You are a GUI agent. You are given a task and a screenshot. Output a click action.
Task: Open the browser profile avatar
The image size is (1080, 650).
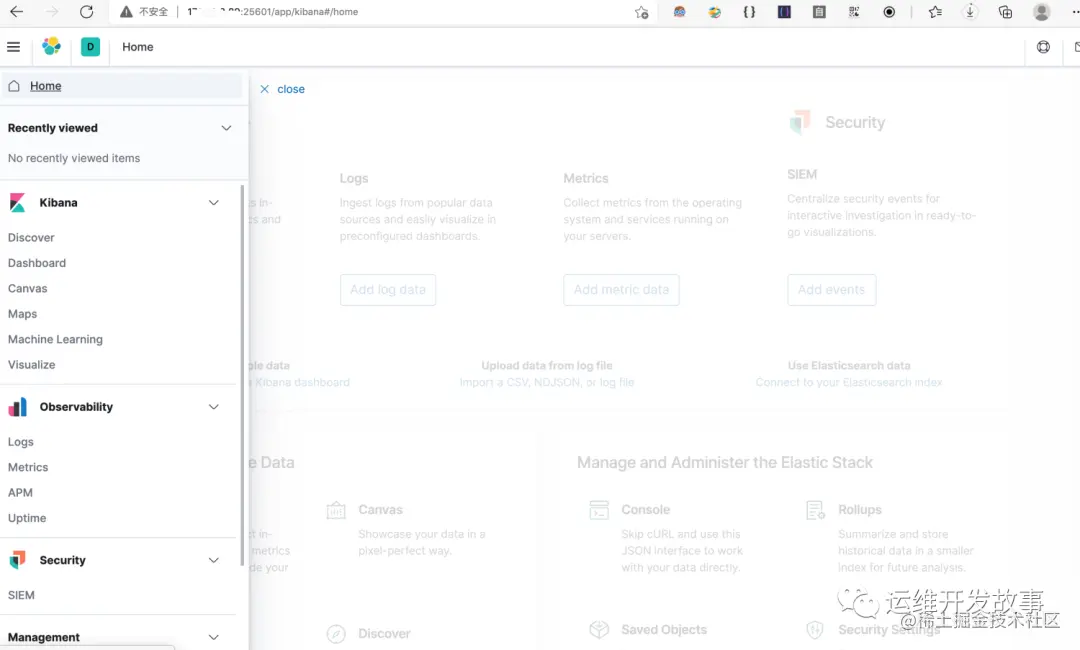[x=1041, y=12]
